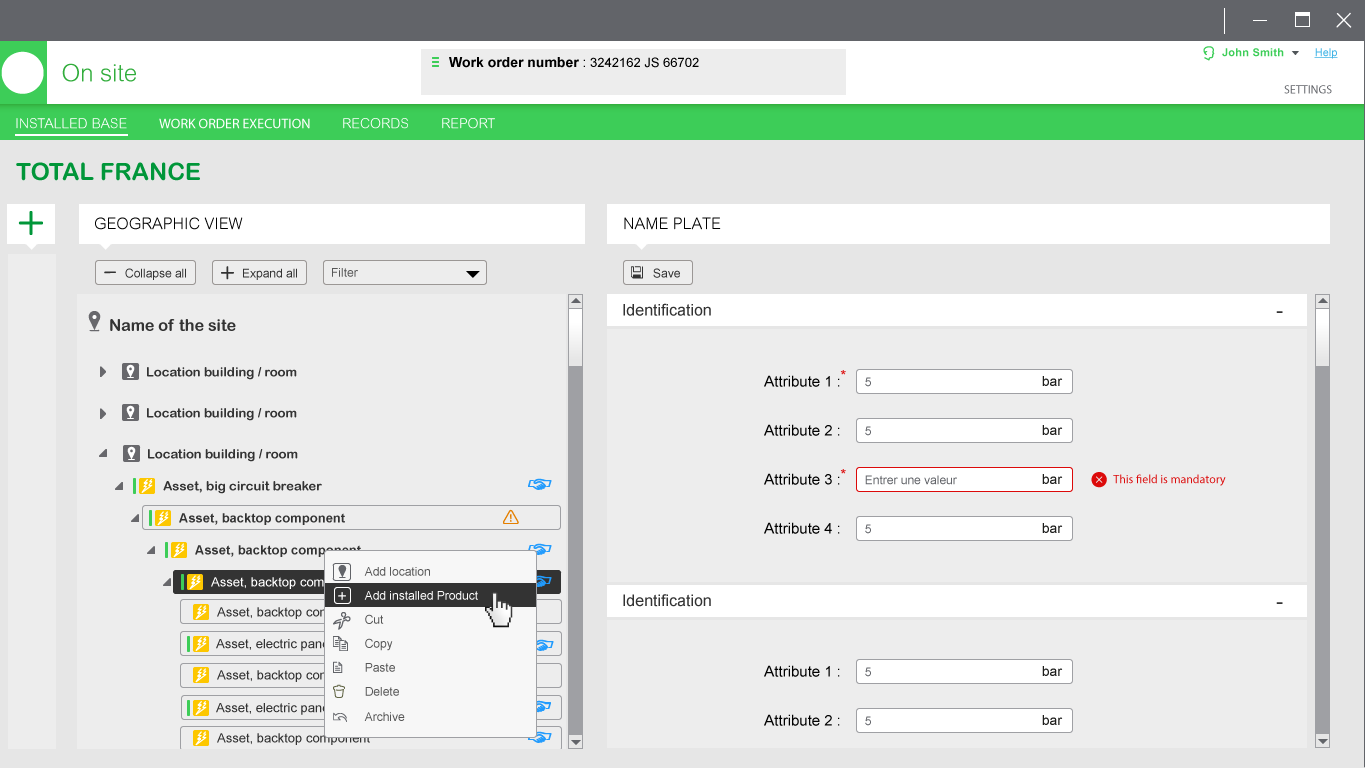Select the Asset, big circuit breaker row
1366x768 pixels.
click(242, 486)
